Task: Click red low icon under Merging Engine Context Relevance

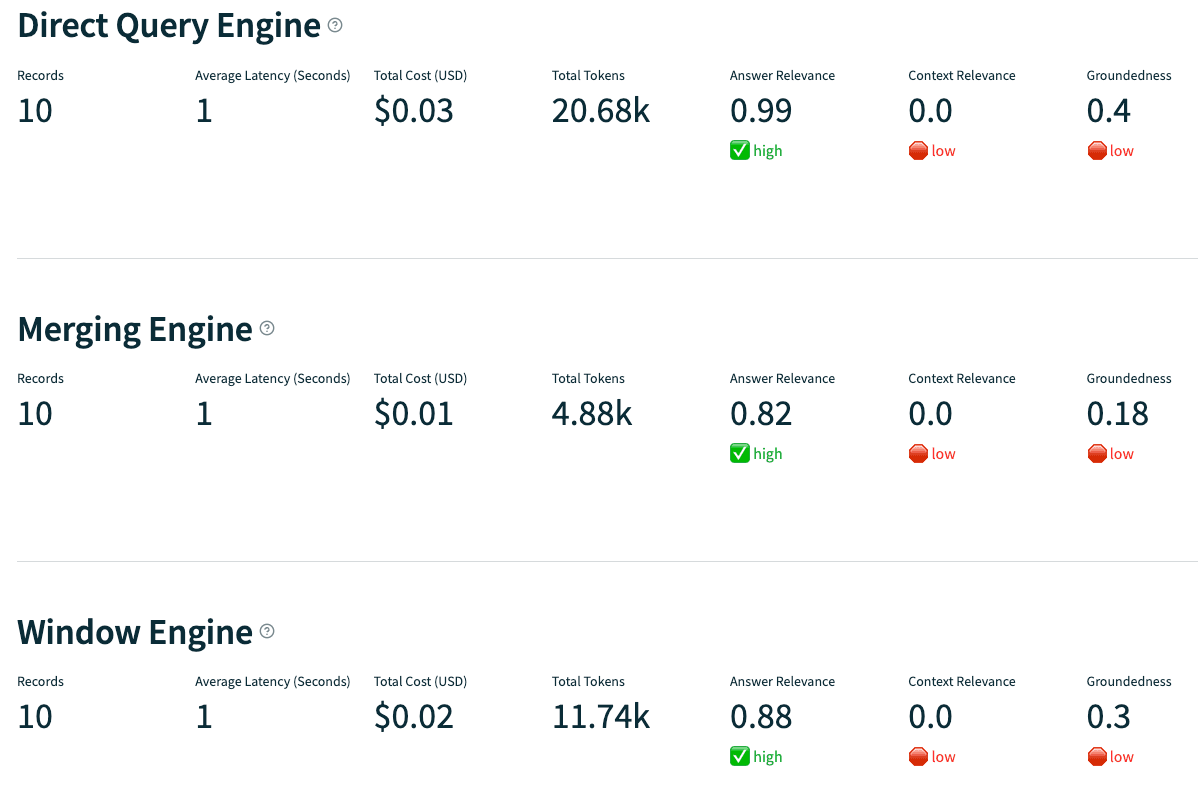Action: click(918, 454)
